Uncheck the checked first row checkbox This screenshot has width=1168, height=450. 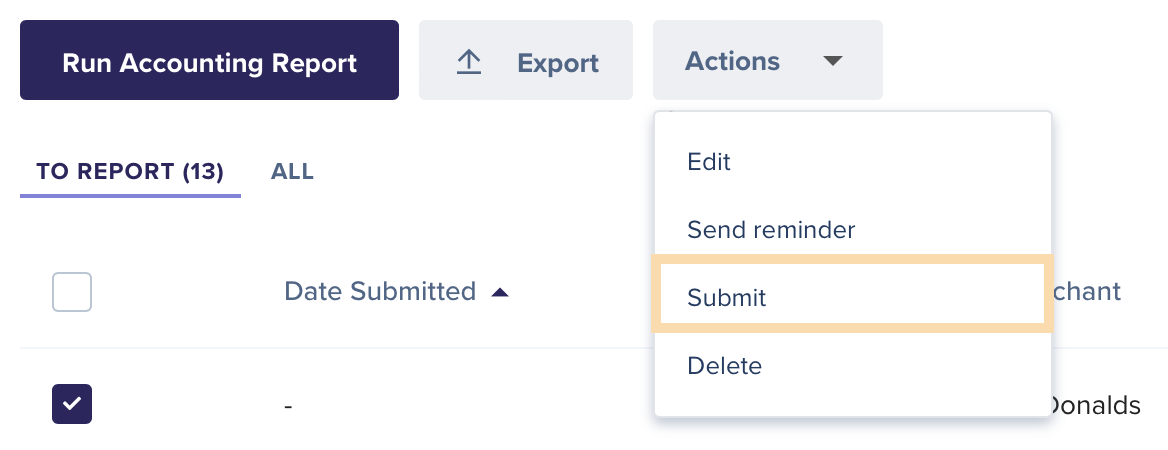point(72,404)
